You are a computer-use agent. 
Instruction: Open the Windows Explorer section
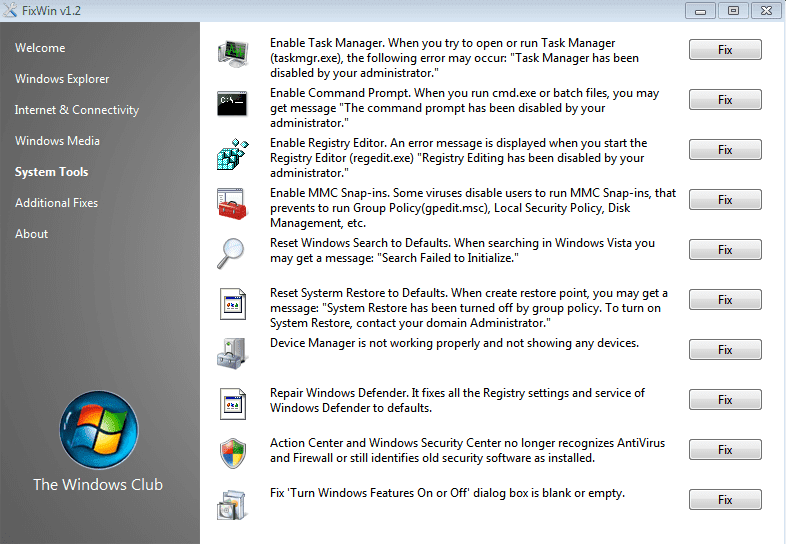pos(62,79)
